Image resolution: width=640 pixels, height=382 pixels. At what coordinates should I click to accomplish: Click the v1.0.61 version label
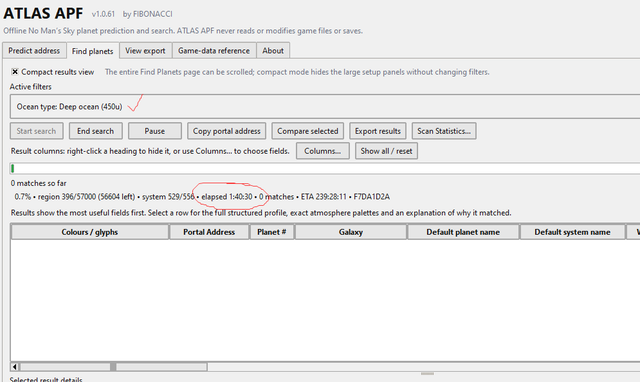pyautogui.click(x=103, y=14)
